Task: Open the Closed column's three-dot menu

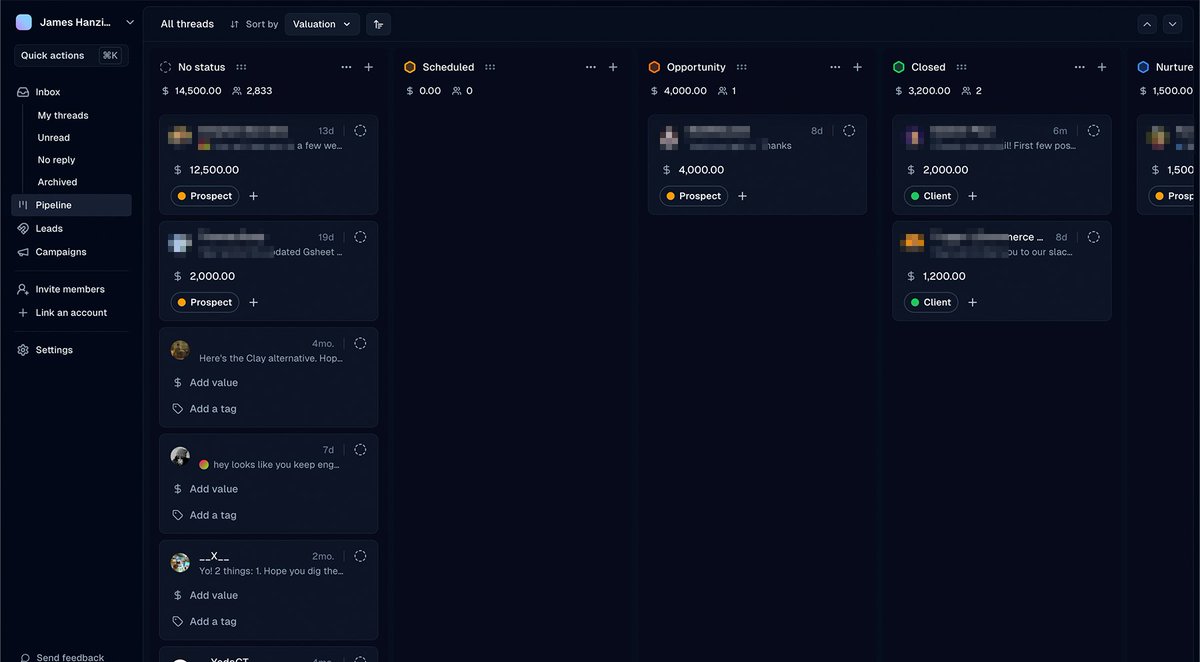Action: (x=1079, y=66)
